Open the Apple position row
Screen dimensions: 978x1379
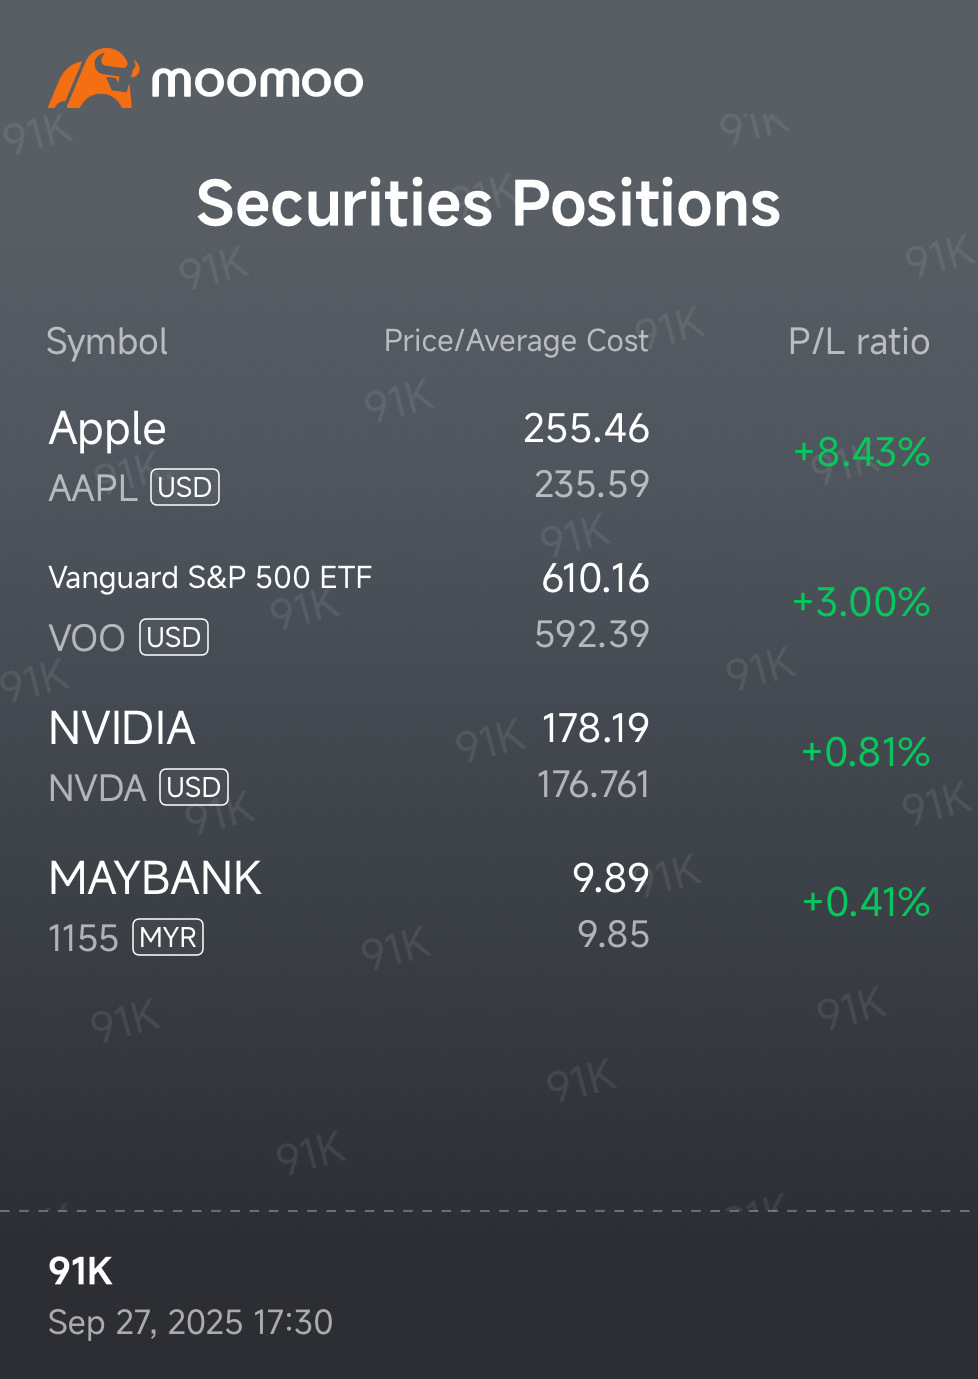click(108, 429)
